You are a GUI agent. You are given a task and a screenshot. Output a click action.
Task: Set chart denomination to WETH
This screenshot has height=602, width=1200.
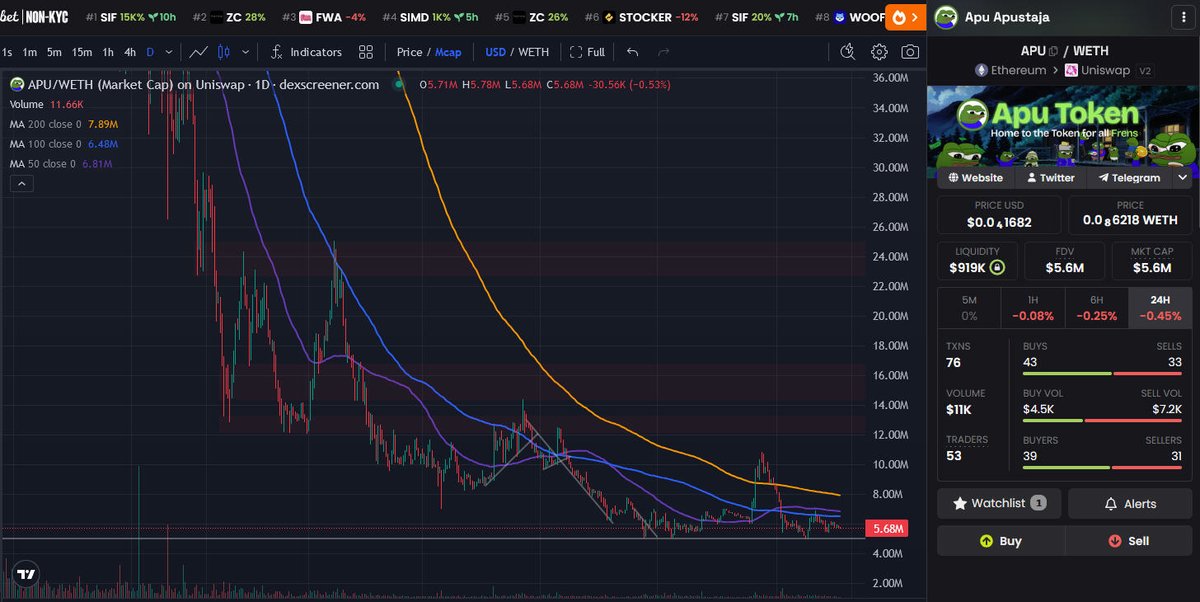click(x=535, y=52)
